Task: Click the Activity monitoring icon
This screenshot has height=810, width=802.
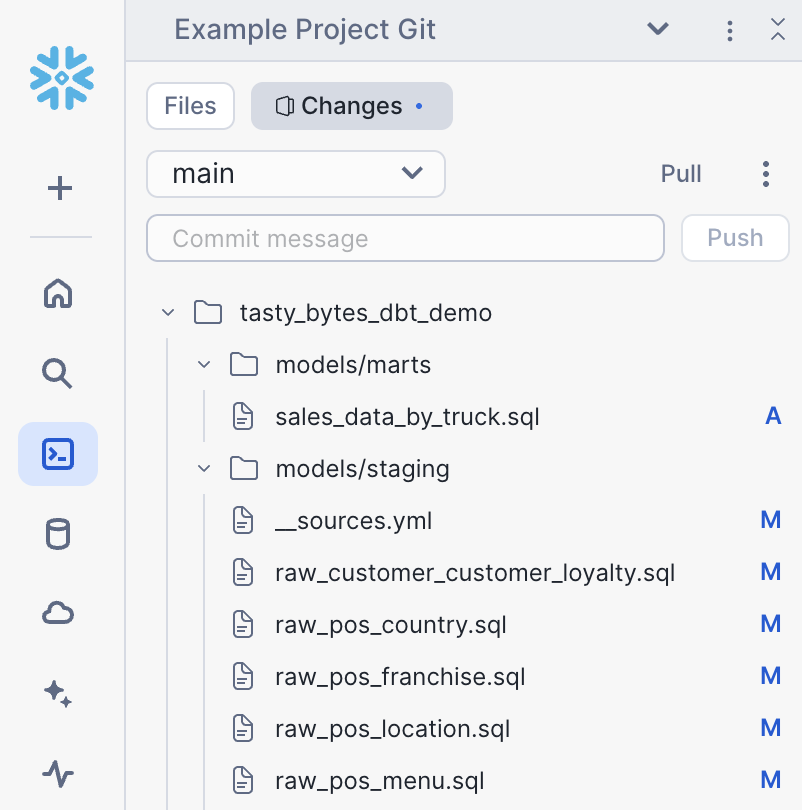Action: [58, 773]
